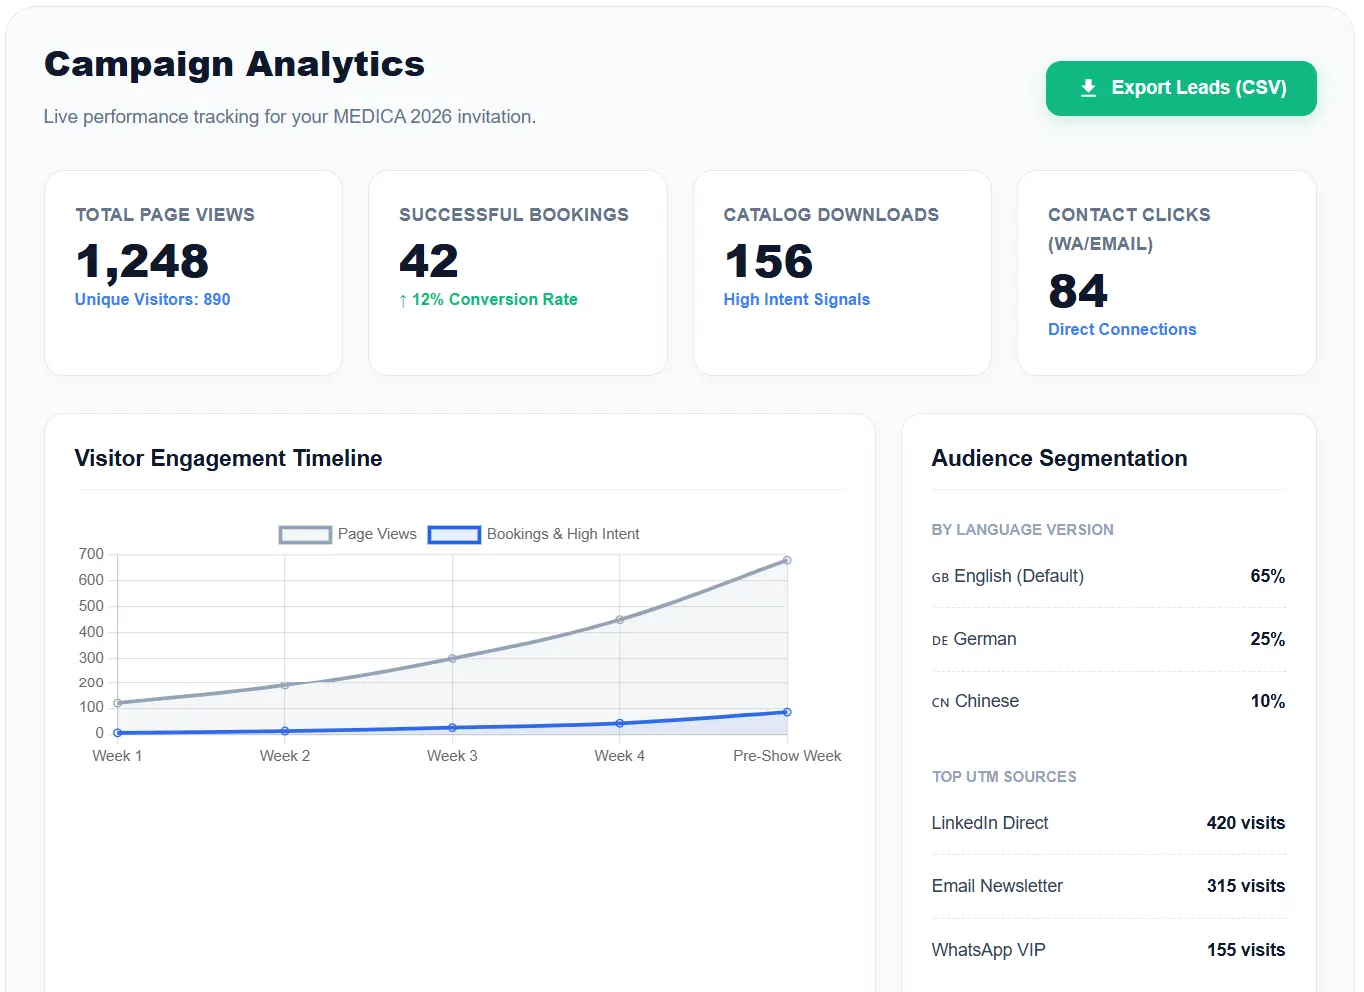1364x992 pixels.
Task: Select Week 1 page views data point
Action: (x=118, y=703)
